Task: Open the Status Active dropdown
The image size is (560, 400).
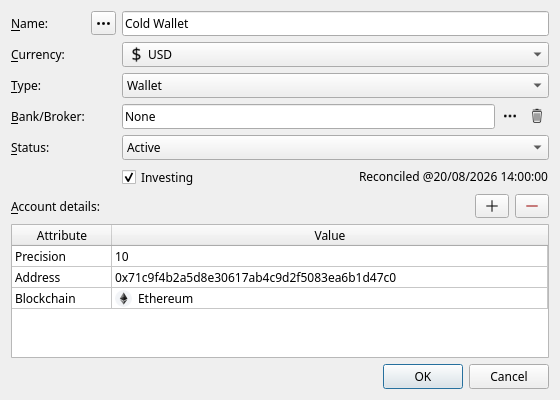Action: point(335,147)
